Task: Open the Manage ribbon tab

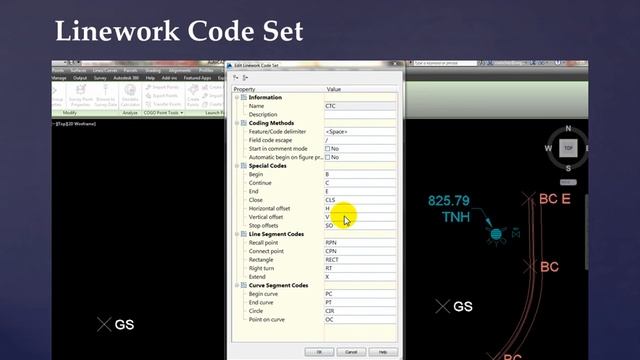Action: (x=59, y=78)
